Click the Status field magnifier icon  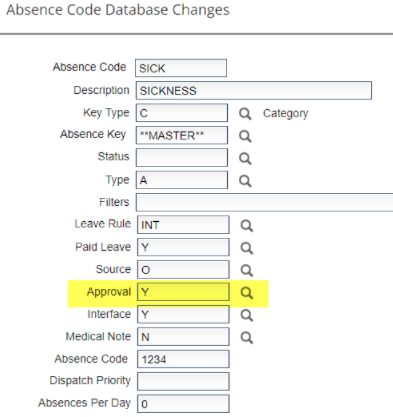click(245, 158)
